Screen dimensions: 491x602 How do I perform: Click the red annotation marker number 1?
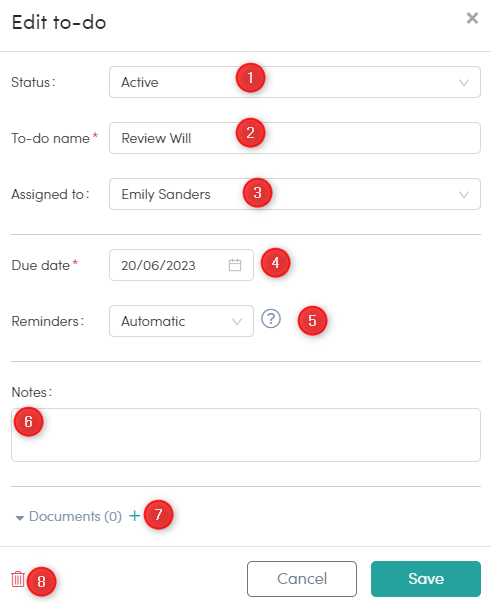[250, 78]
